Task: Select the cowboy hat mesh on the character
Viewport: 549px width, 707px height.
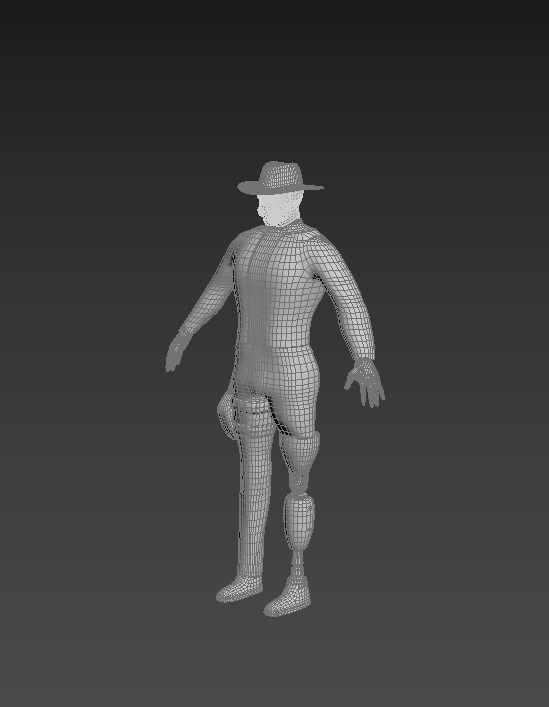Action: coord(280,178)
